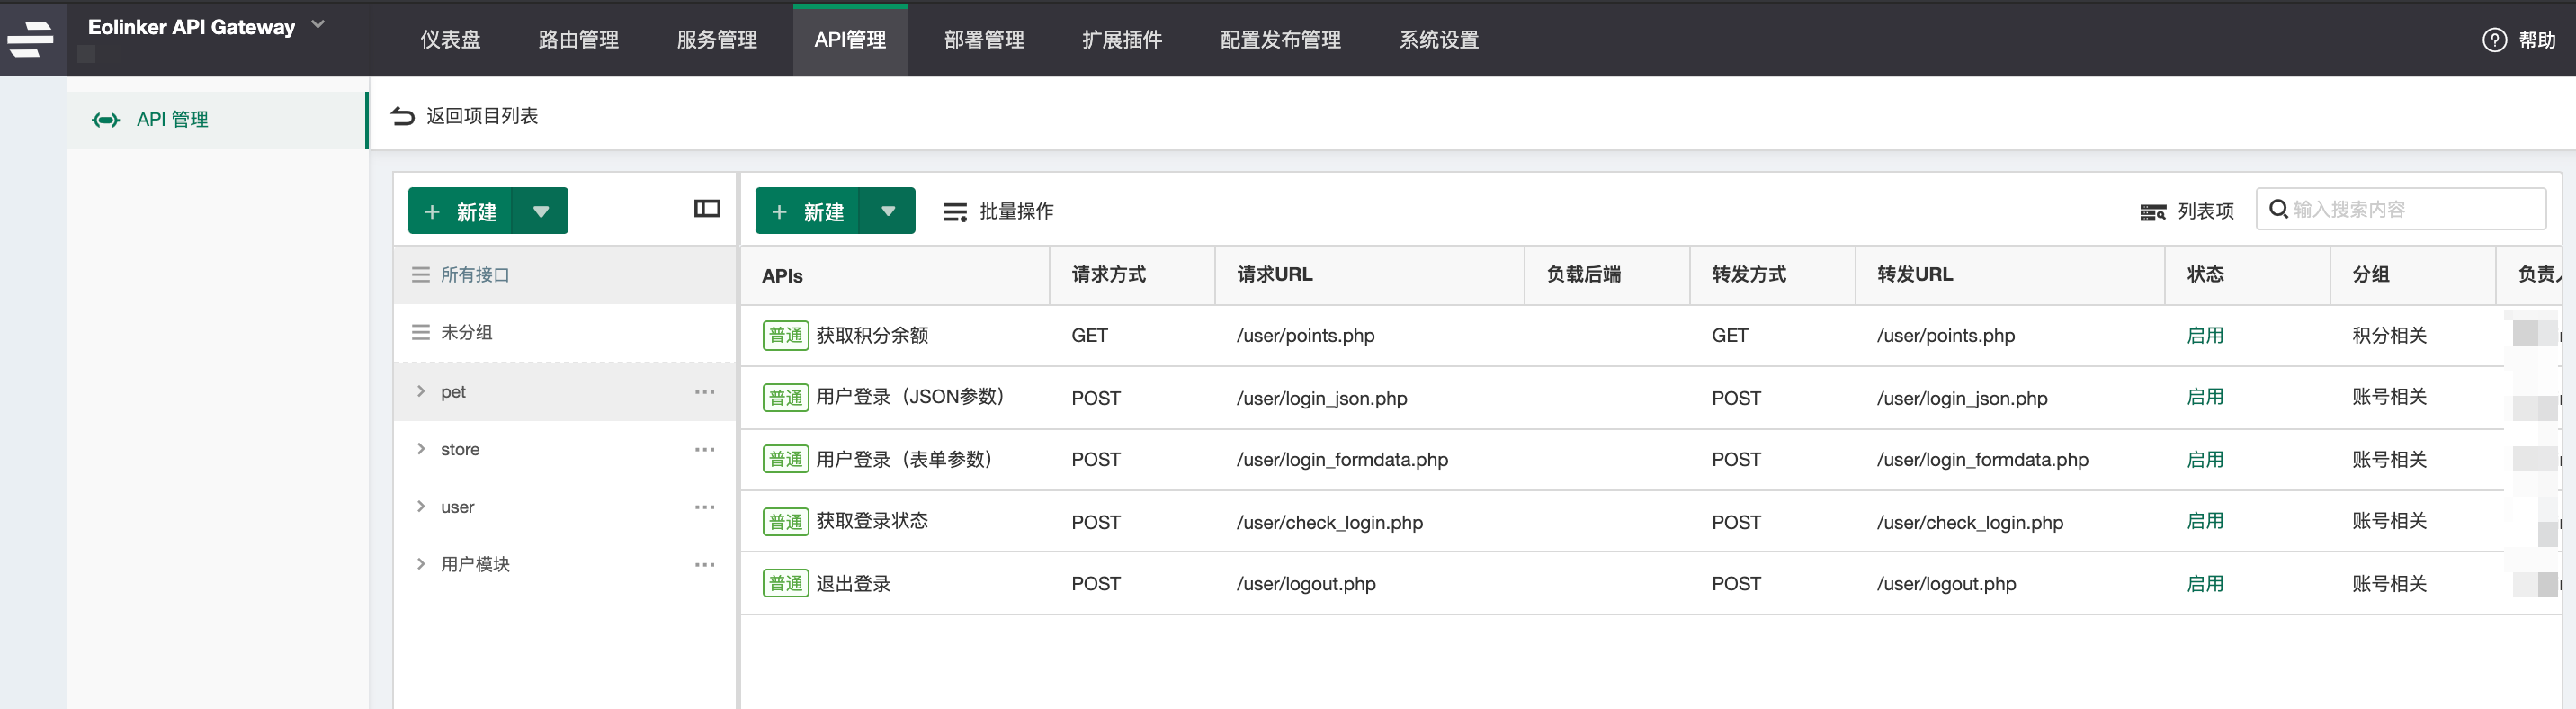The image size is (2576, 709).
Task: Click the batch operations icon
Action: click(954, 212)
